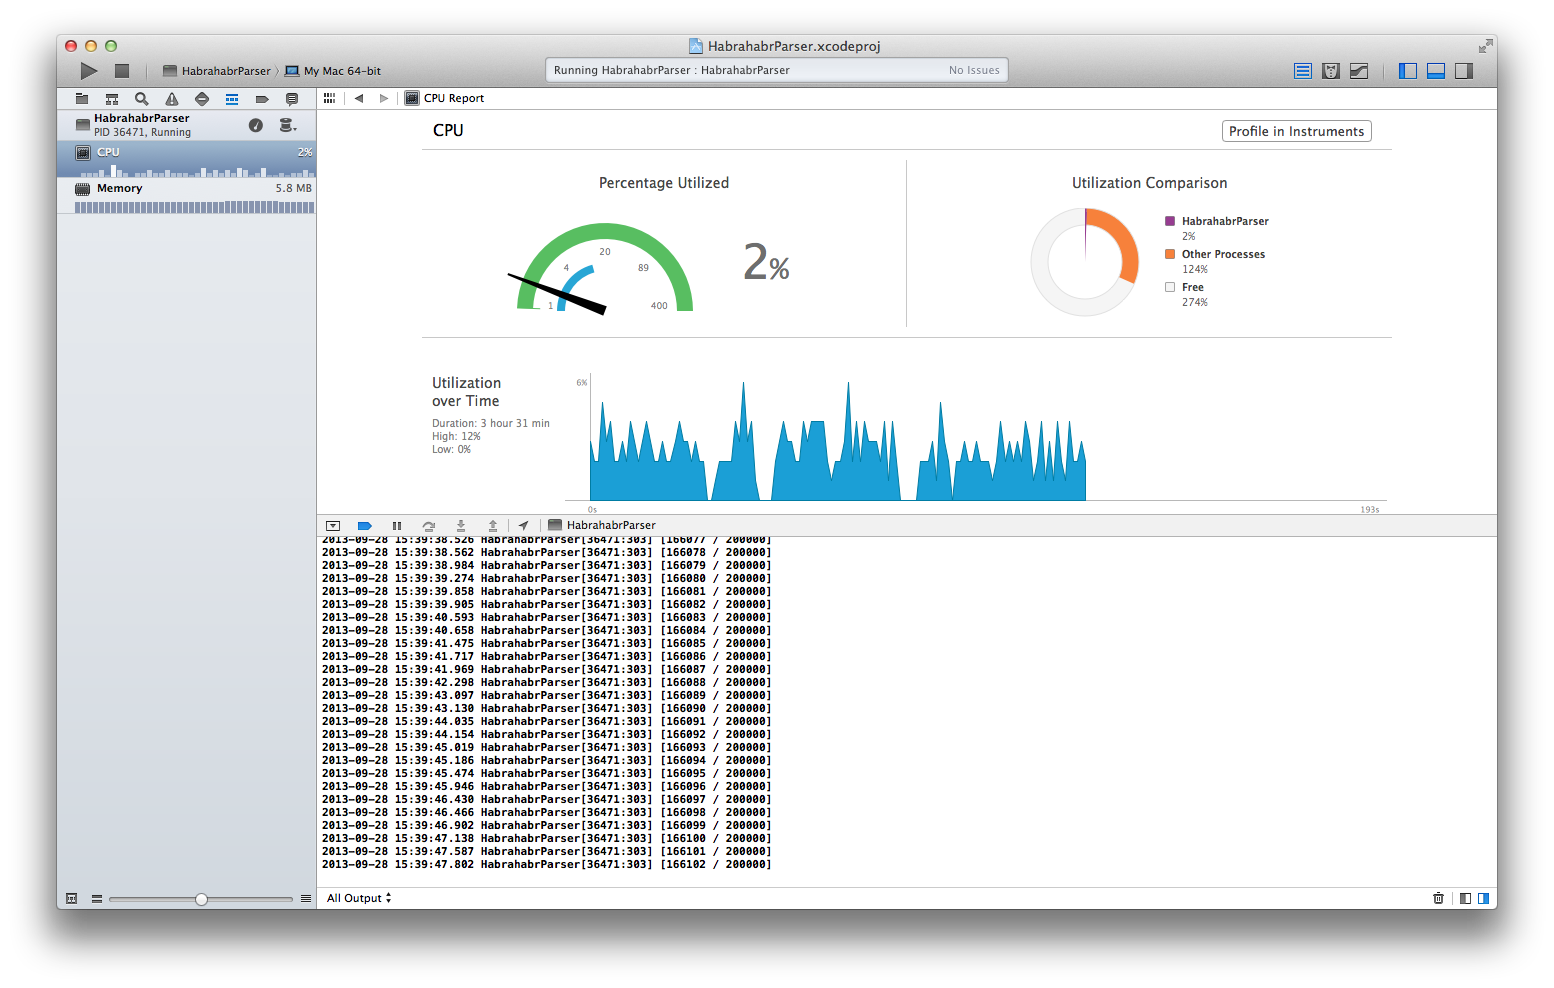Toggle the left navigator panel
The image size is (1554, 988).
tap(1408, 71)
